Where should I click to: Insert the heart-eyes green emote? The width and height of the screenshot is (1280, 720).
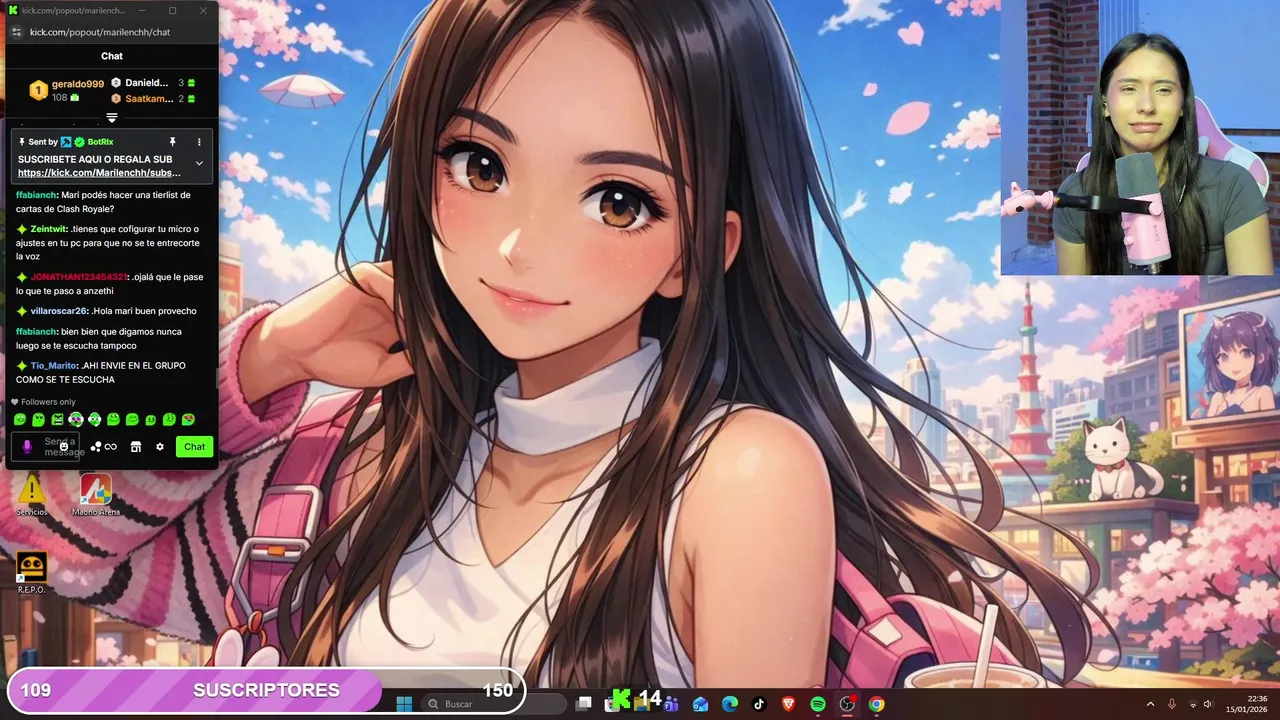click(188, 420)
